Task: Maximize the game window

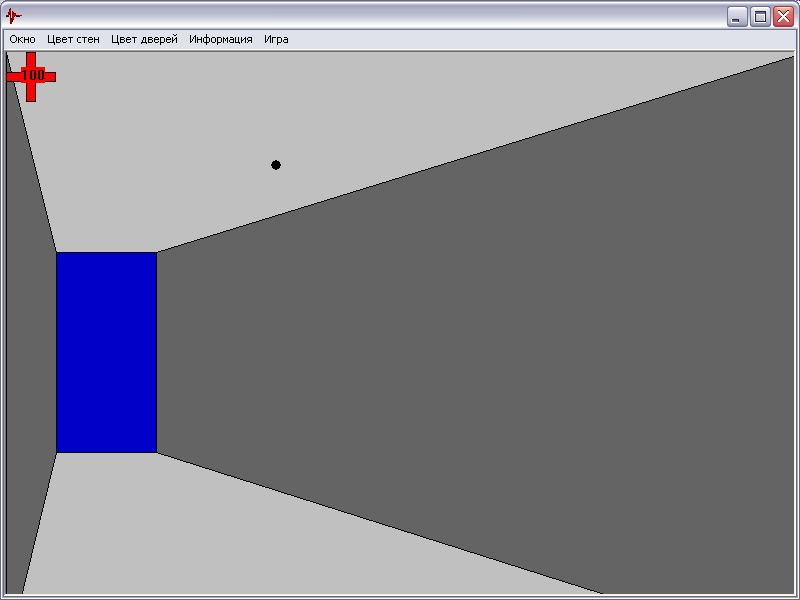Action: [x=760, y=16]
